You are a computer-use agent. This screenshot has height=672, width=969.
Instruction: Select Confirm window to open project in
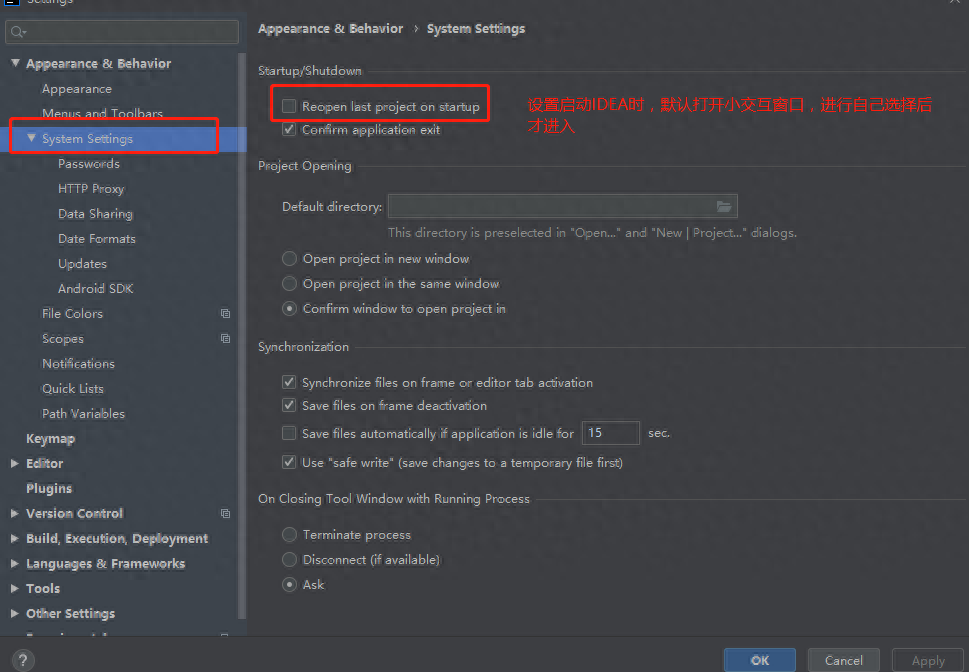click(289, 308)
